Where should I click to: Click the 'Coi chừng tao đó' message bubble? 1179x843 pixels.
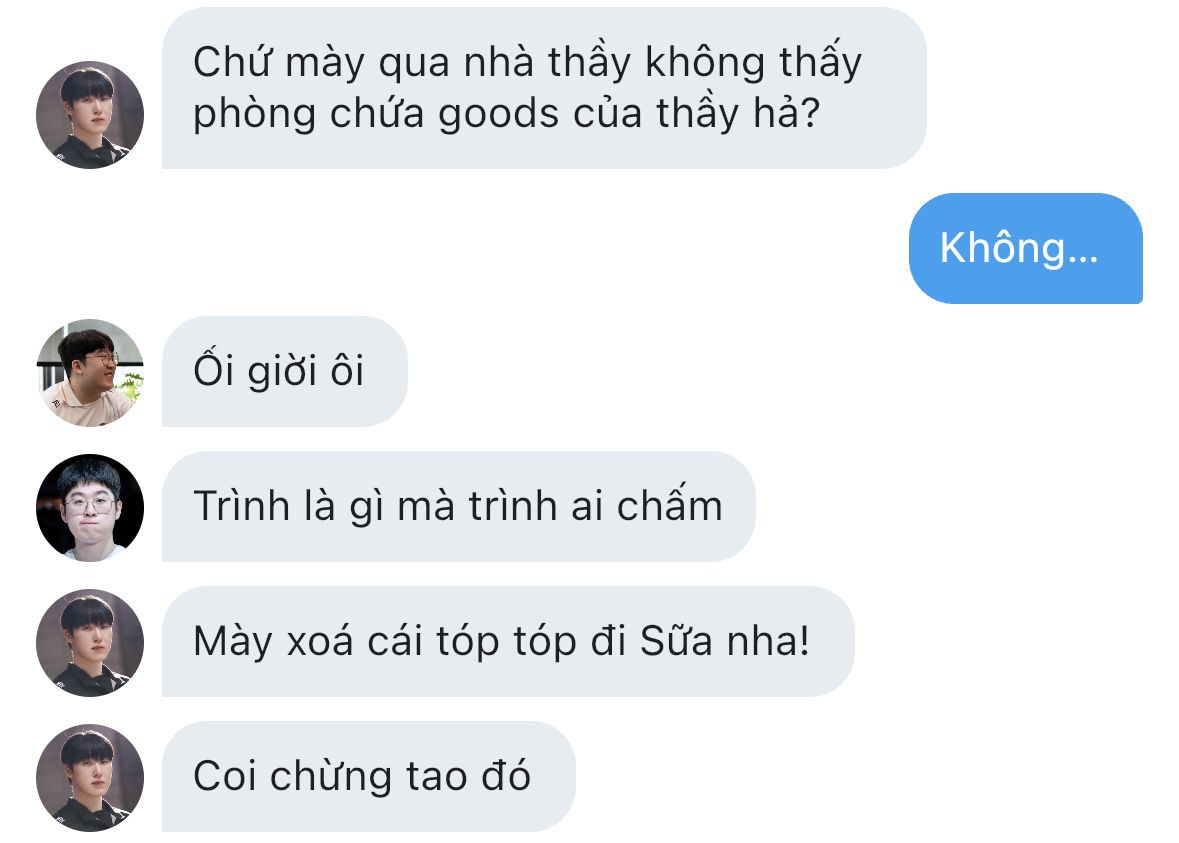coord(368,777)
